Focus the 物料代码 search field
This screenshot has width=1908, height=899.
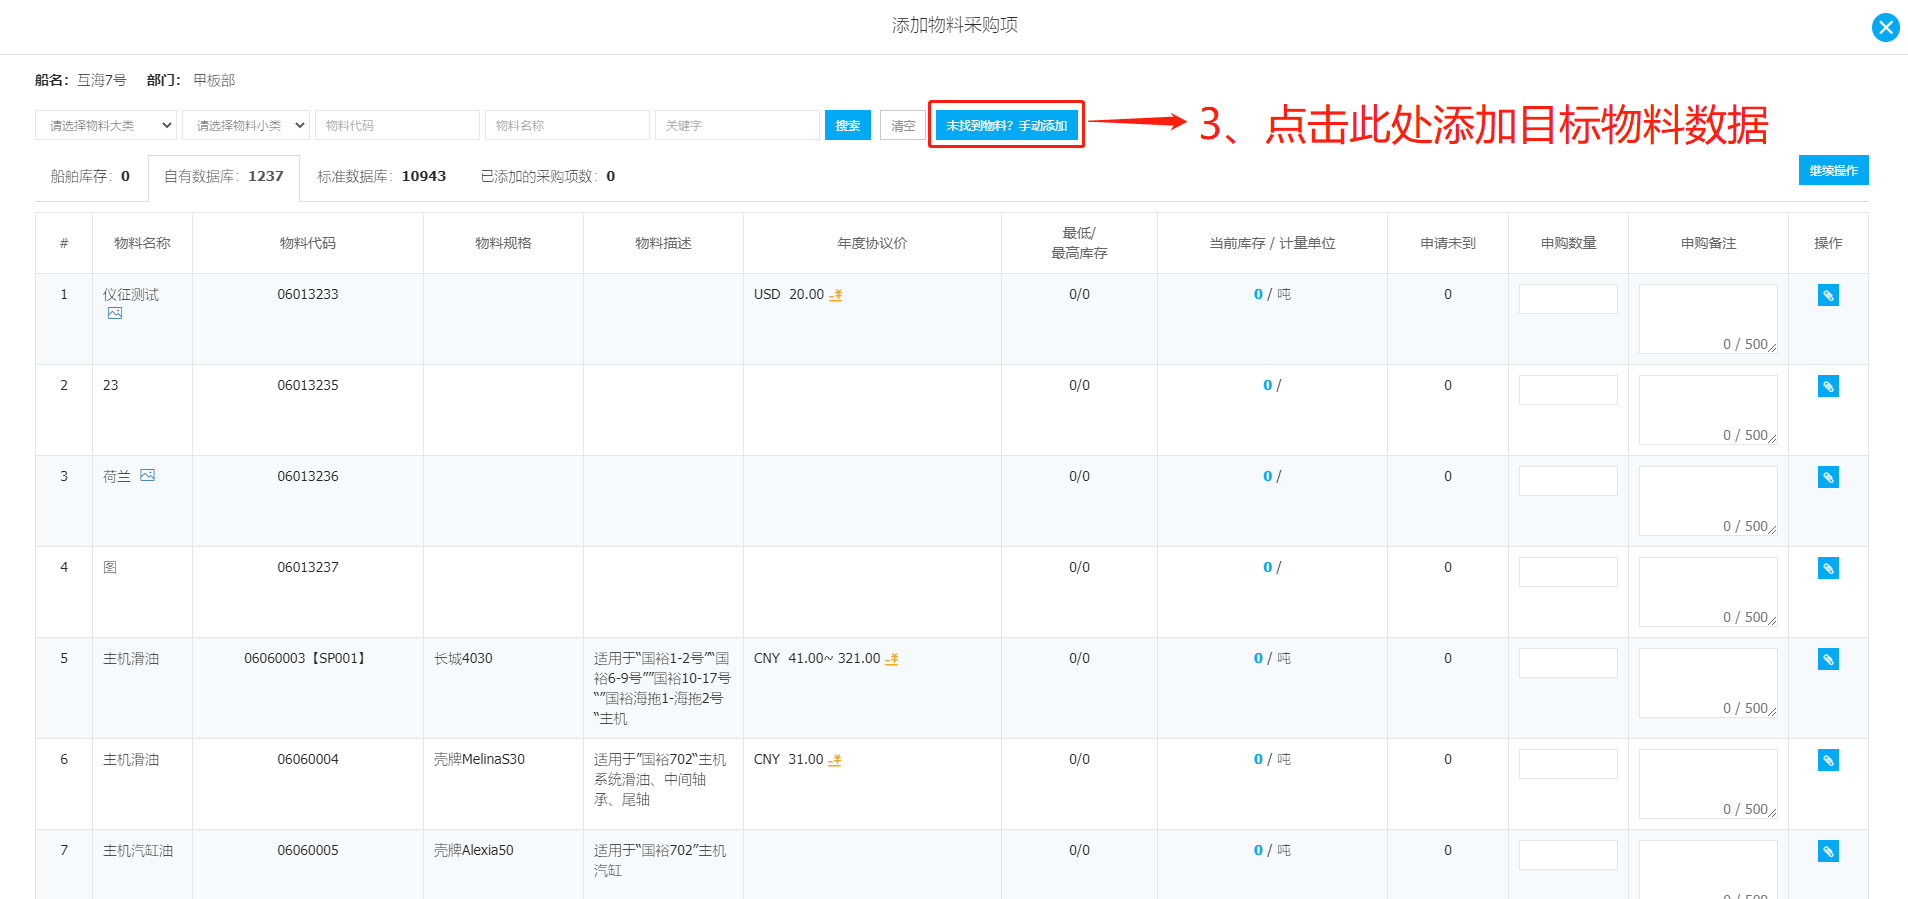[x=397, y=125]
